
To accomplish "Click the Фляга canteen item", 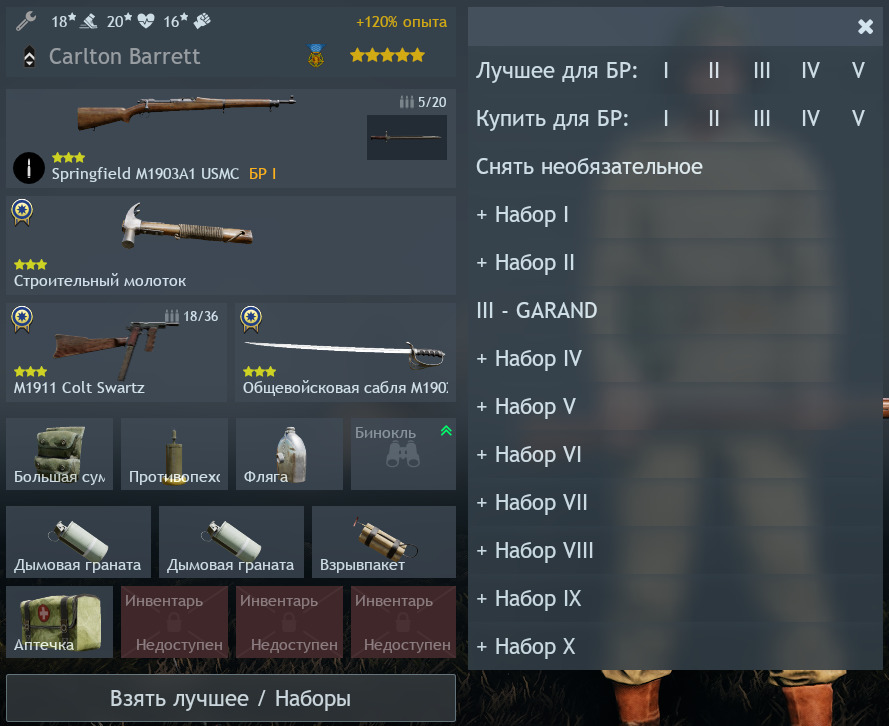I will tap(289, 454).
